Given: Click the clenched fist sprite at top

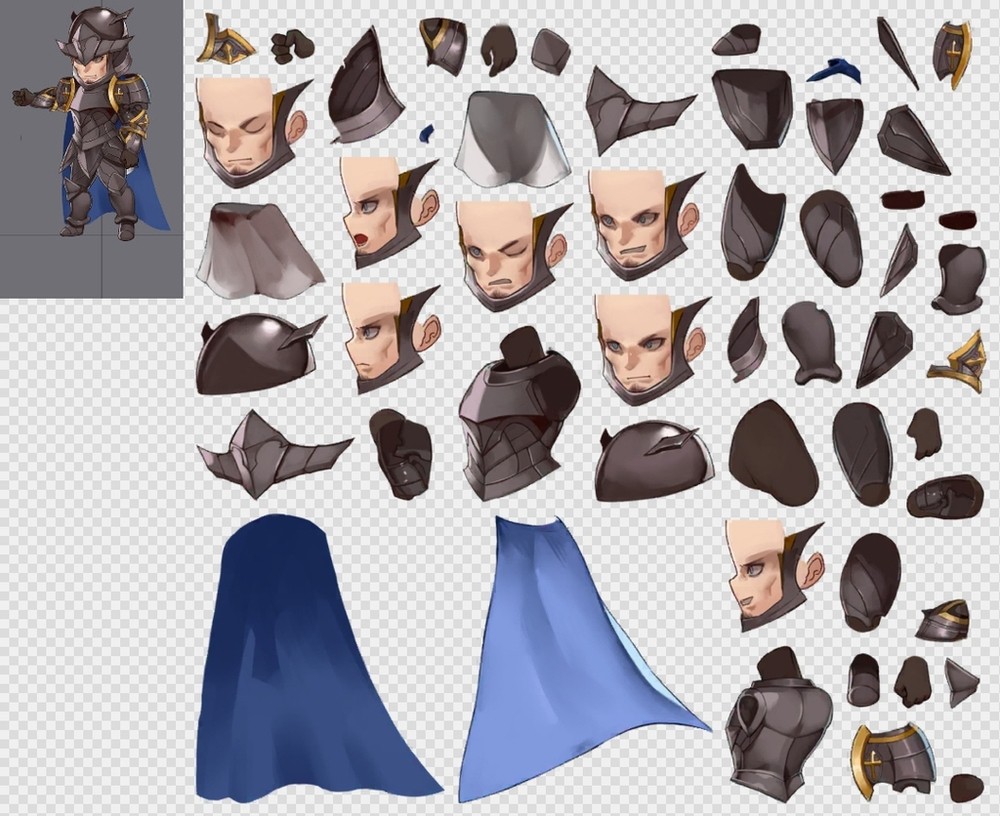Looking at the screenshot, I should pyautogui.click(x=291, y=44).
